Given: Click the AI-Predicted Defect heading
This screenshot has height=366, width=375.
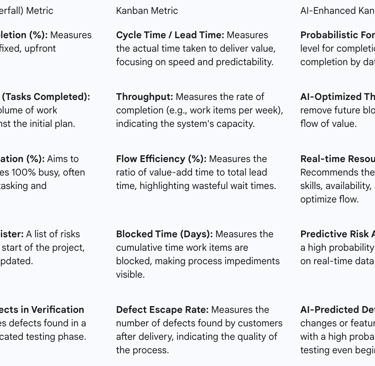Looking at the screenshot, I should (337, 310).
